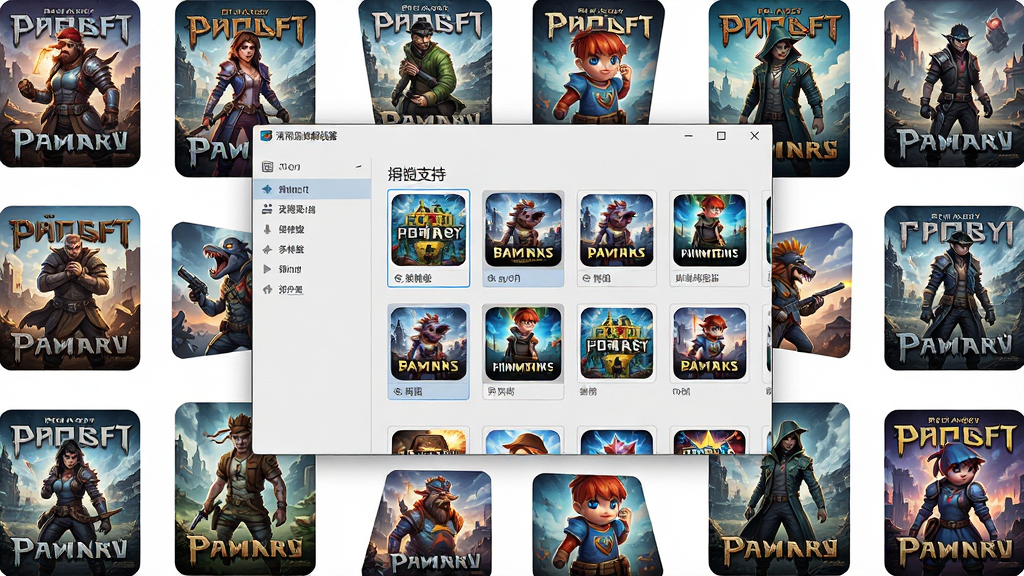Select the partially visible red crystal star thumbnail
Viewport: 1024px width, 576px height.
point(616,441)
